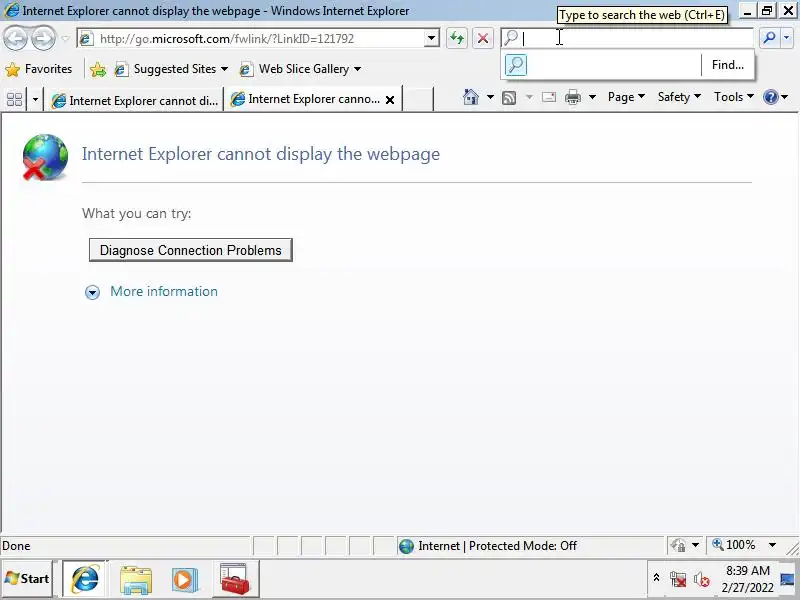The image size is (800, 600).
Task: Open Windows Explorer folder taskbar icon
Action: pos(136,579)
